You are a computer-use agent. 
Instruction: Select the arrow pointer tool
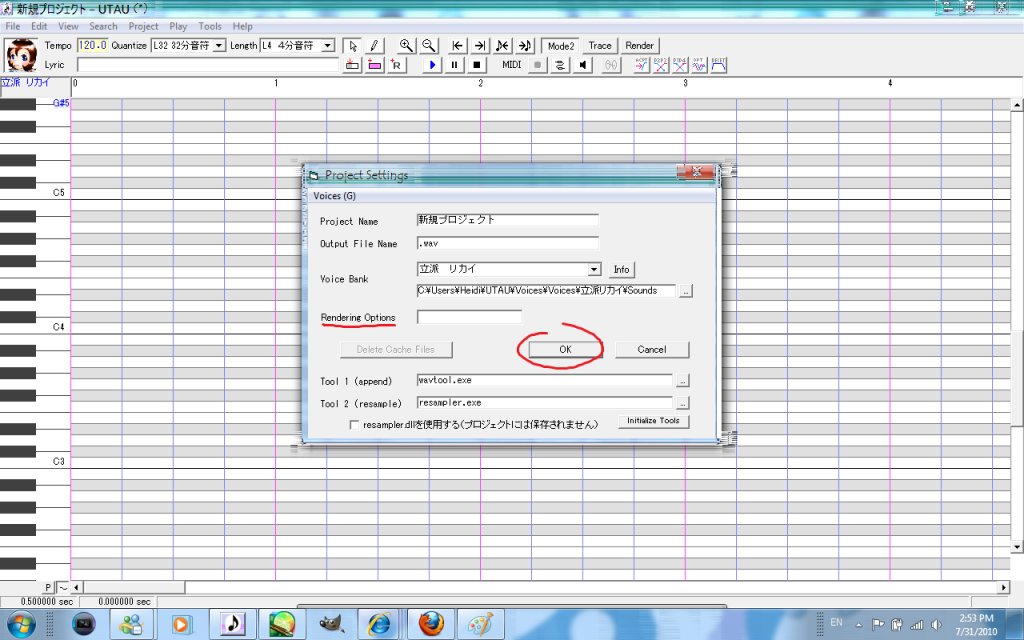click(x=353, y=46)
